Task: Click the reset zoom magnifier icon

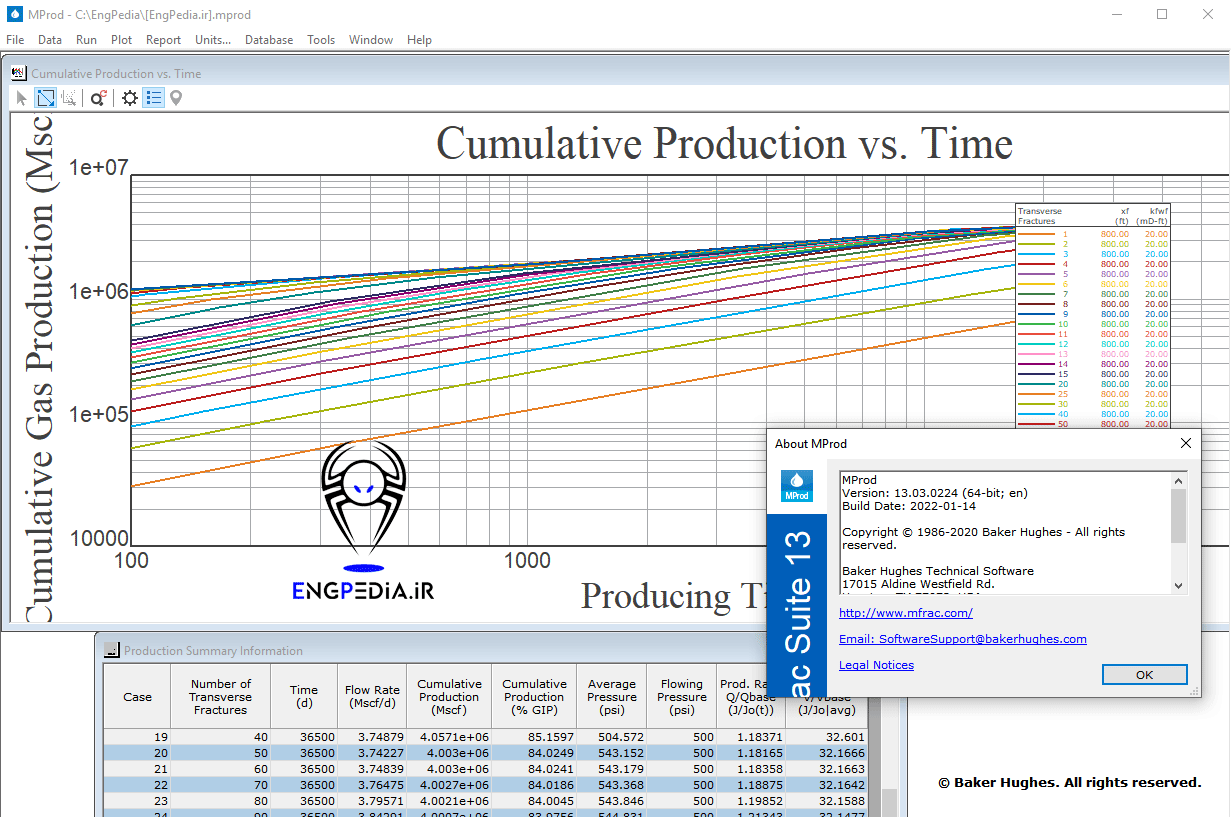Action: [x=99, y=98]
